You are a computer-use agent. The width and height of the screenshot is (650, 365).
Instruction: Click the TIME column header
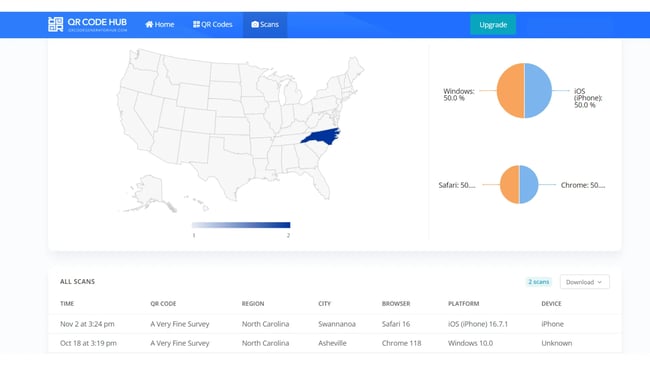(x=67, y=304)
